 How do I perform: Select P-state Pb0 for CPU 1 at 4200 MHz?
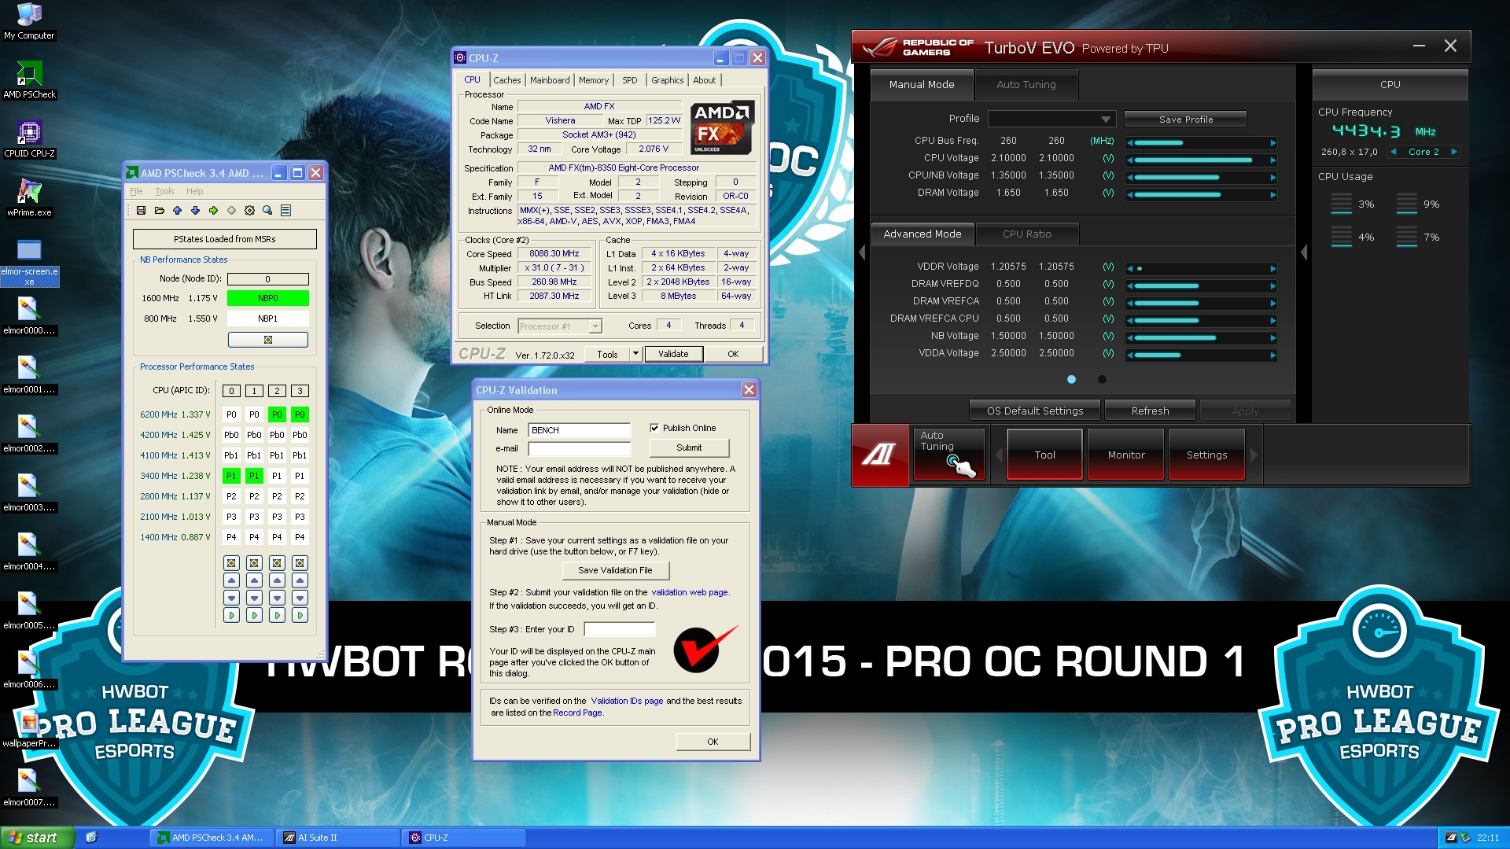(x=254, y=435)
